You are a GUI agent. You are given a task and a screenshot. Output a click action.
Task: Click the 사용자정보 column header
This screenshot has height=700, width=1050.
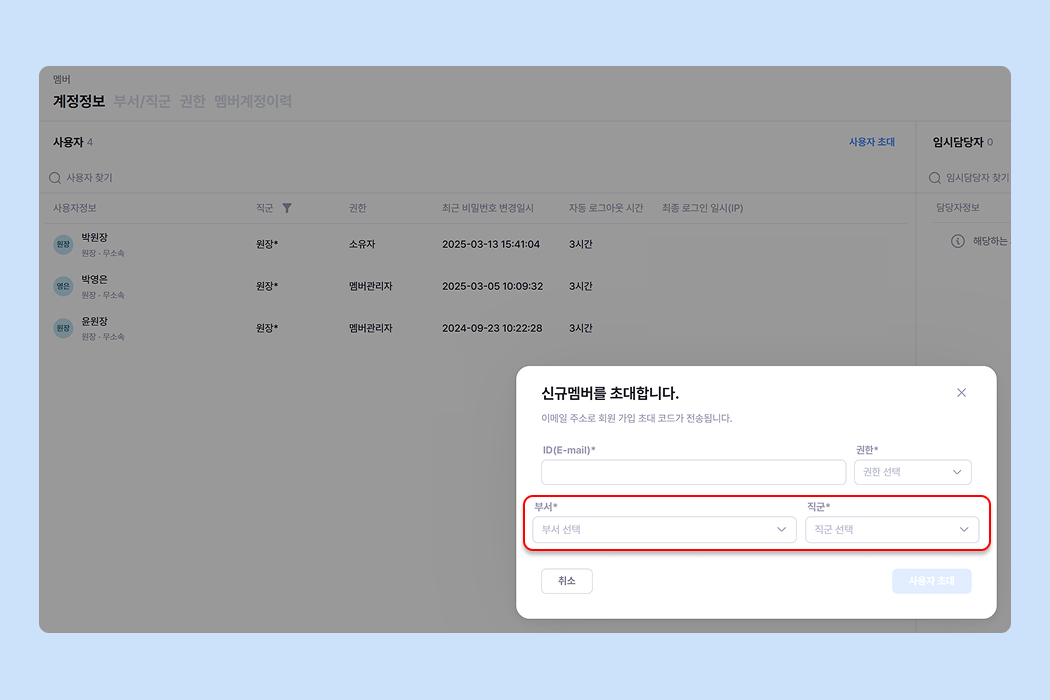[74, 208]
